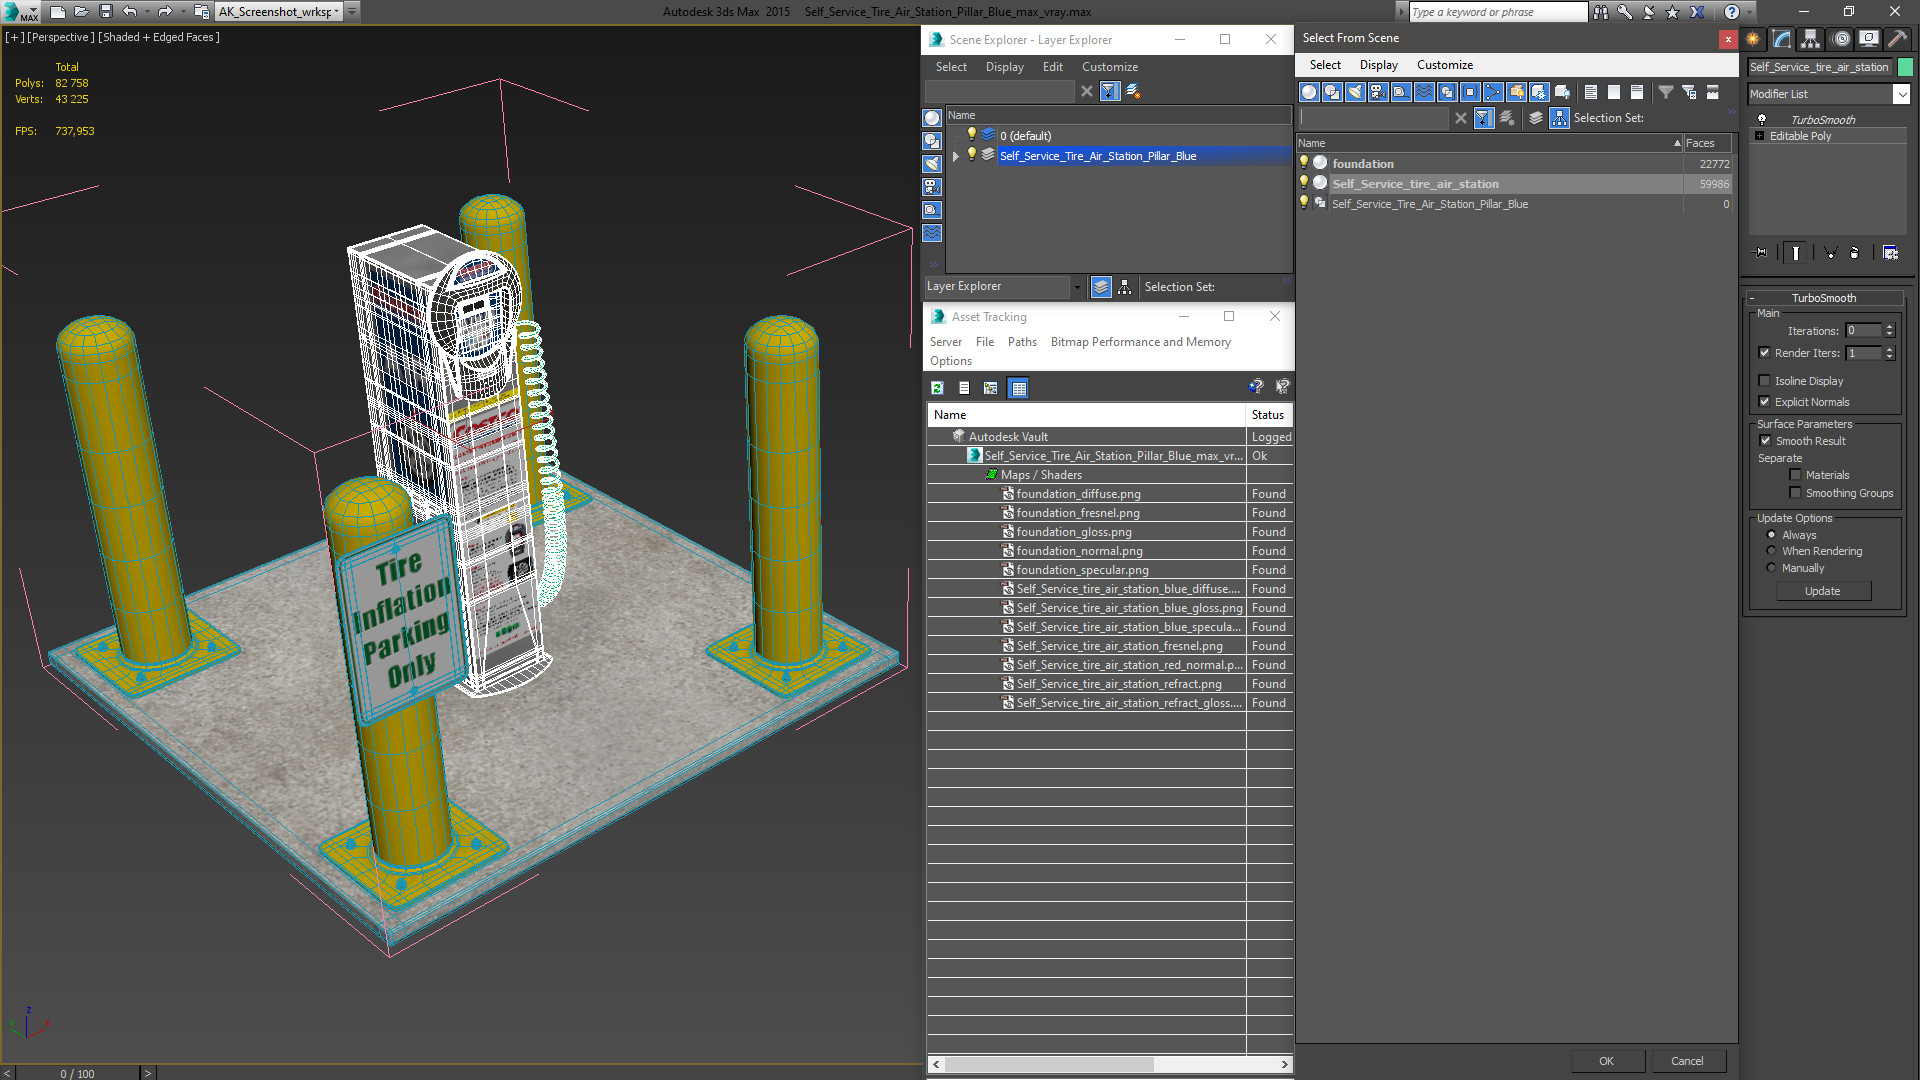Click the Refresh icon in Asset Tracking
The image size is (1920, 1080).
937,388
